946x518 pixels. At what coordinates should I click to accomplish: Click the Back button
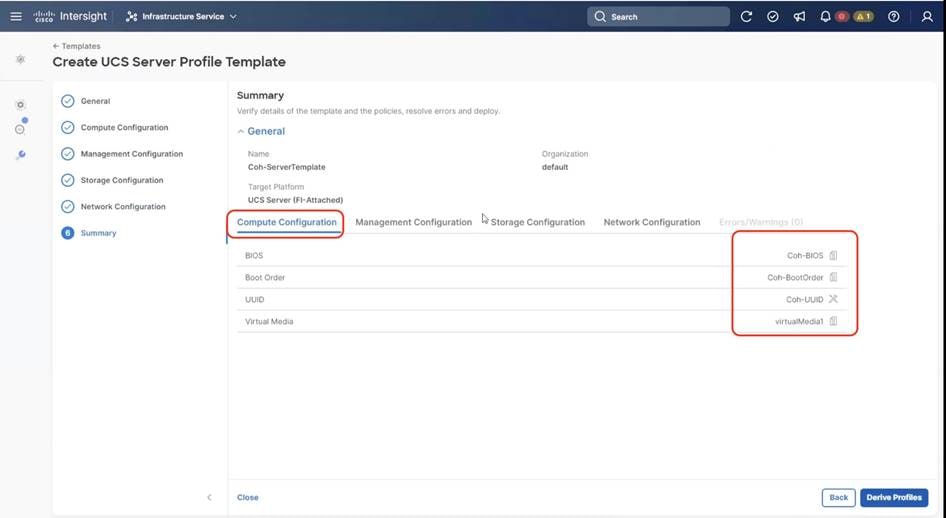(838, 497)
